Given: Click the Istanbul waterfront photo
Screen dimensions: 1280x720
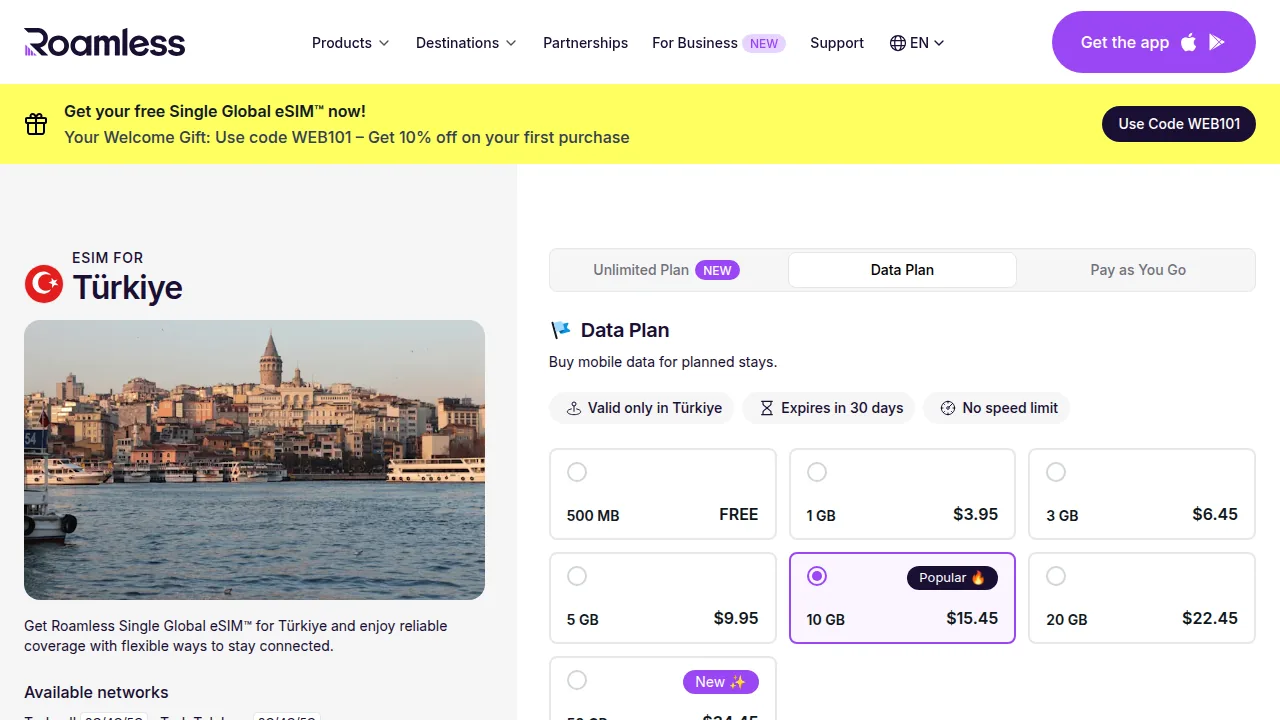Looking at the screenshot, I should coord(254,460).
